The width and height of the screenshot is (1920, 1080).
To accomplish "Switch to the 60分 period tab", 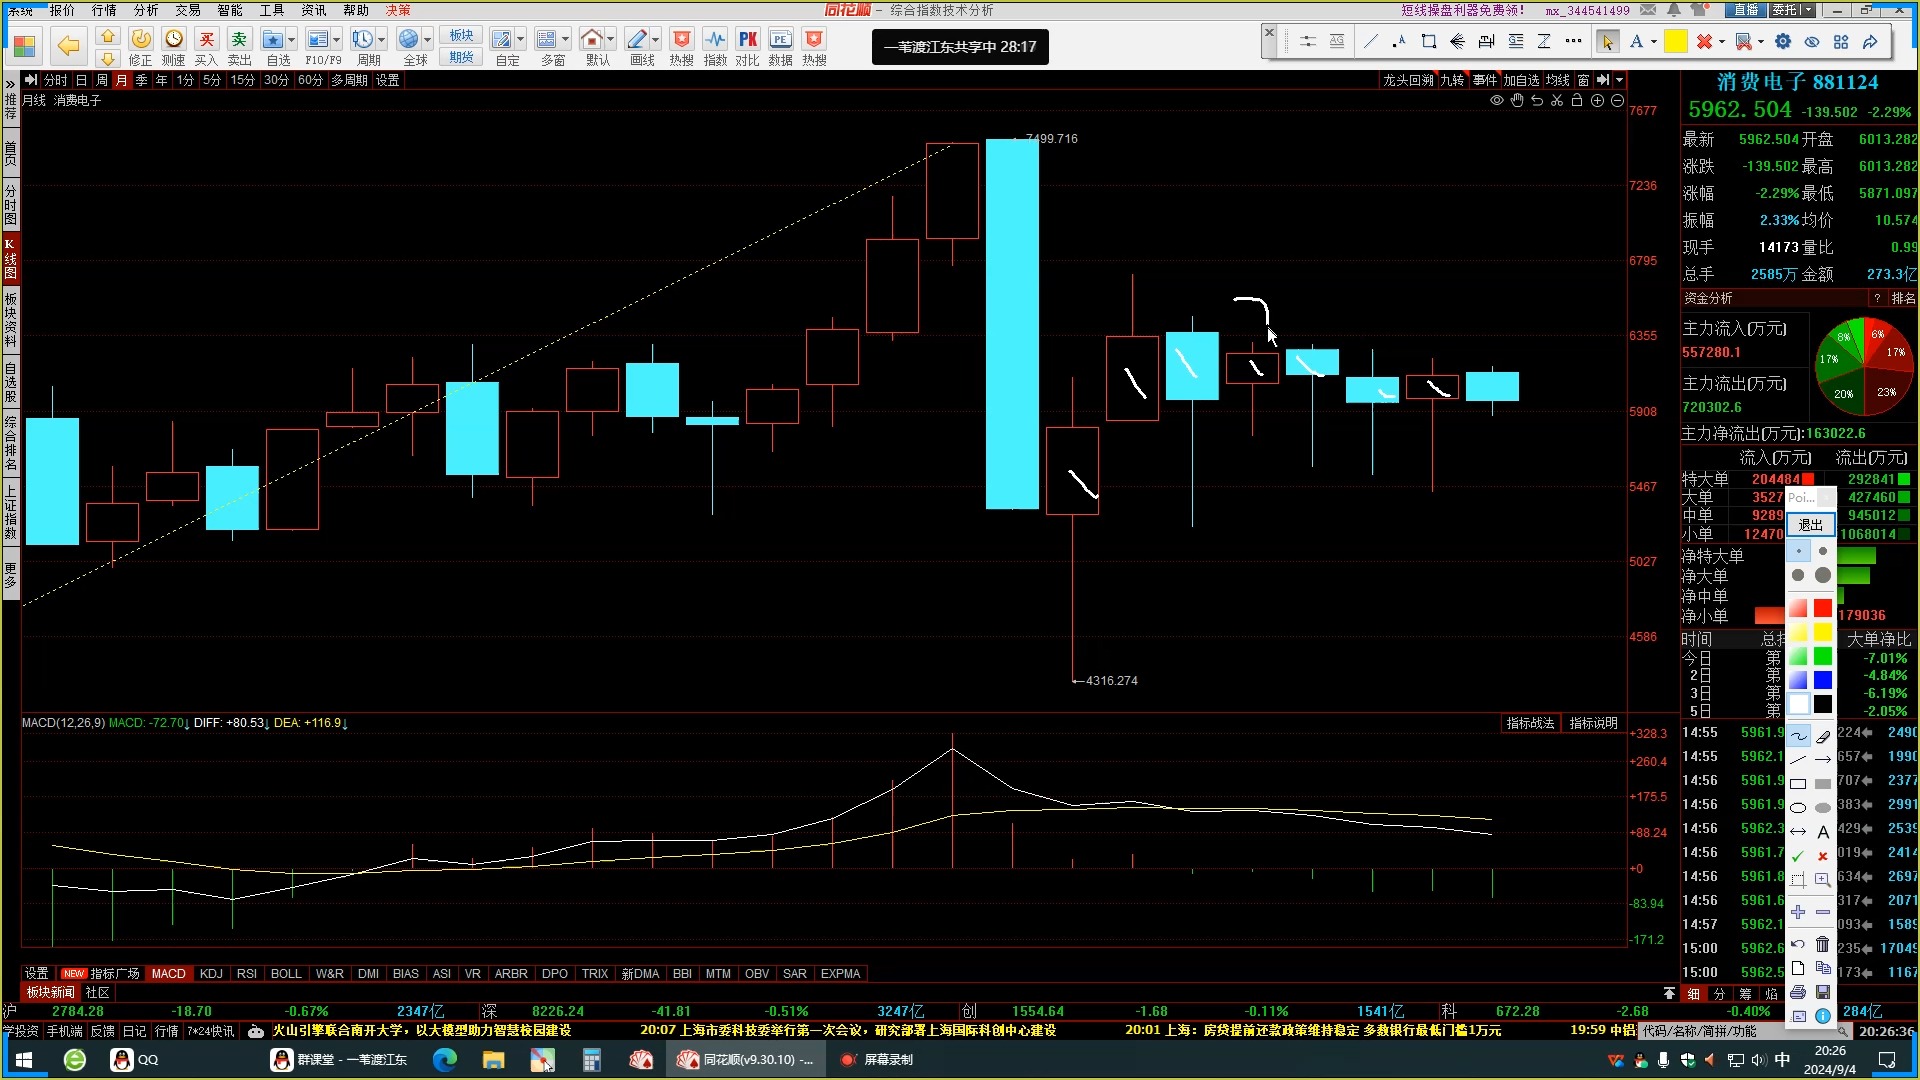I will click(310, 80).
